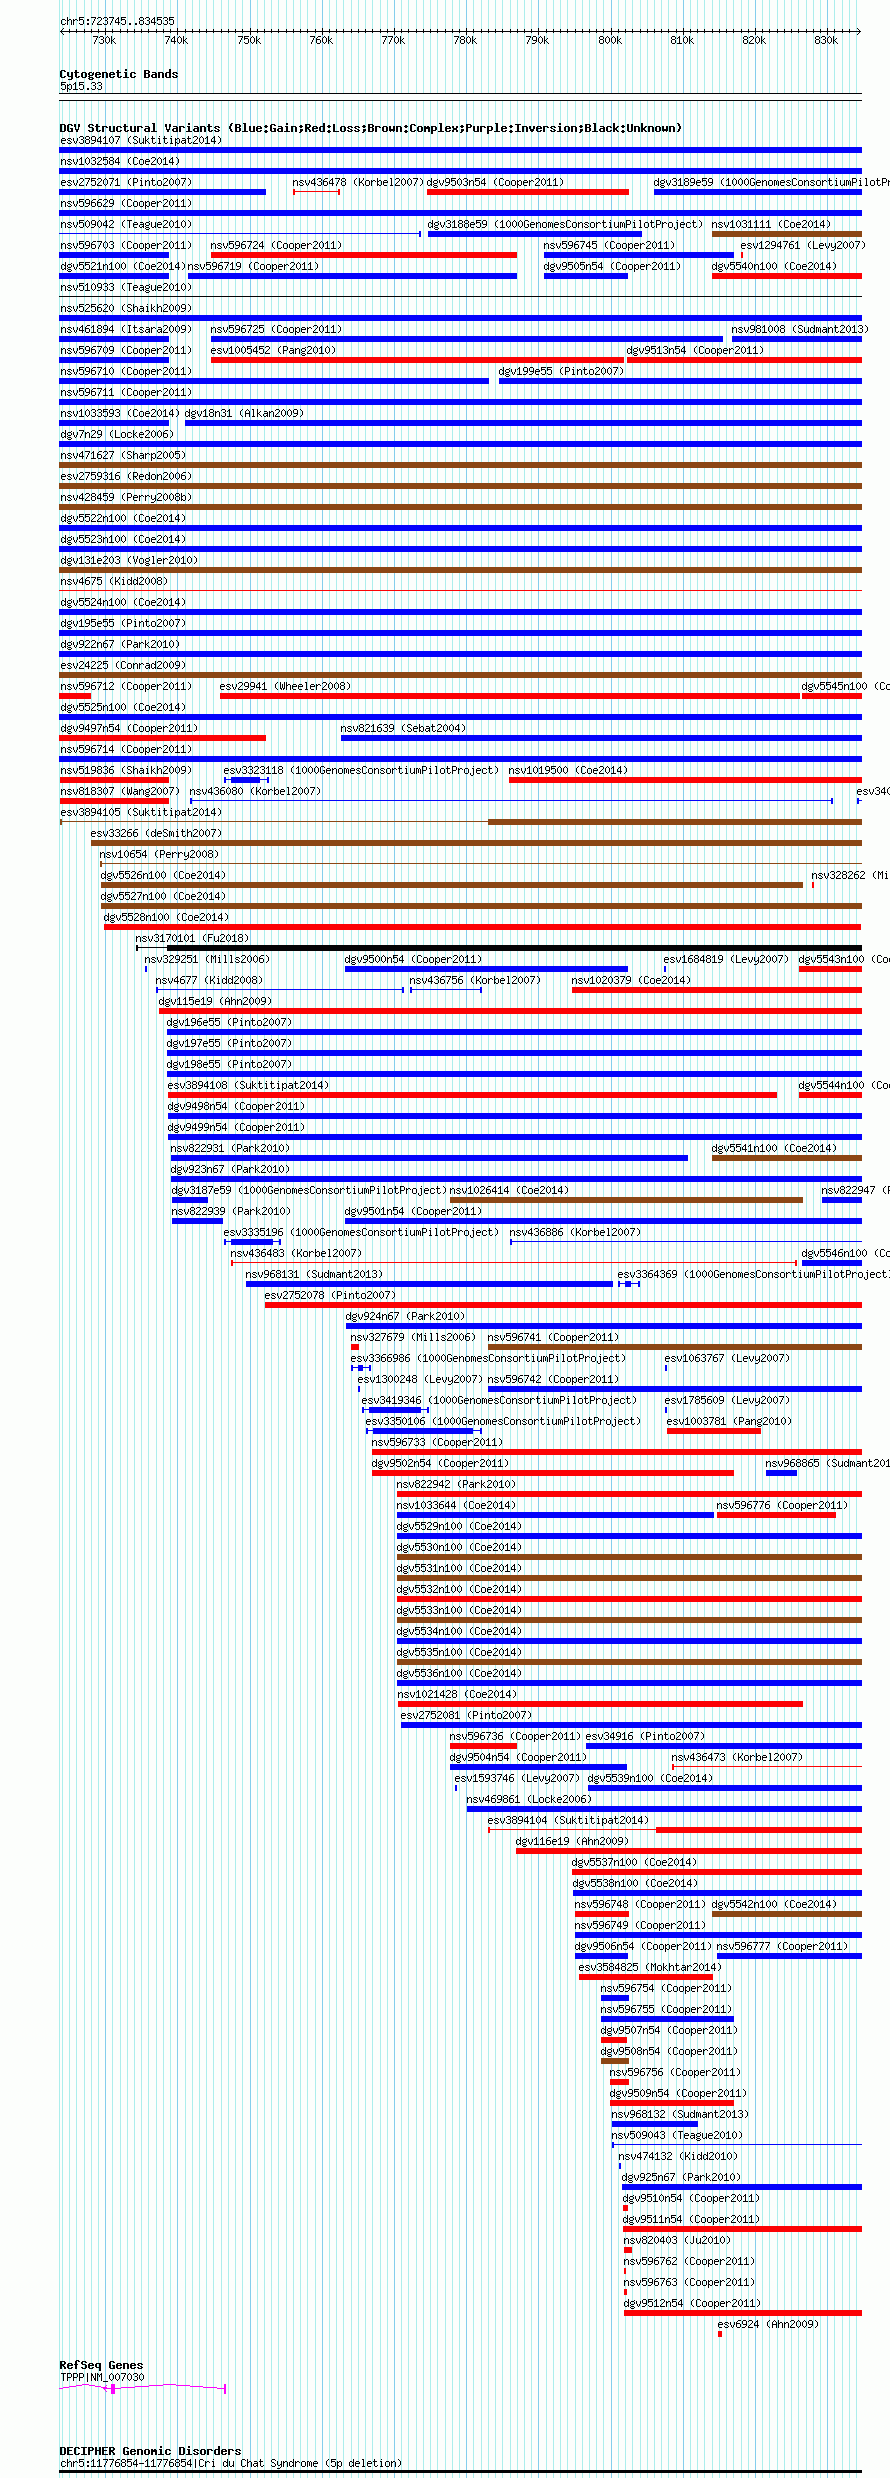Viewport: 890px width, 2478px height.
Task: Click nsv968131 (Sudmant2013) label
Action: click(x=314, y=1274)
